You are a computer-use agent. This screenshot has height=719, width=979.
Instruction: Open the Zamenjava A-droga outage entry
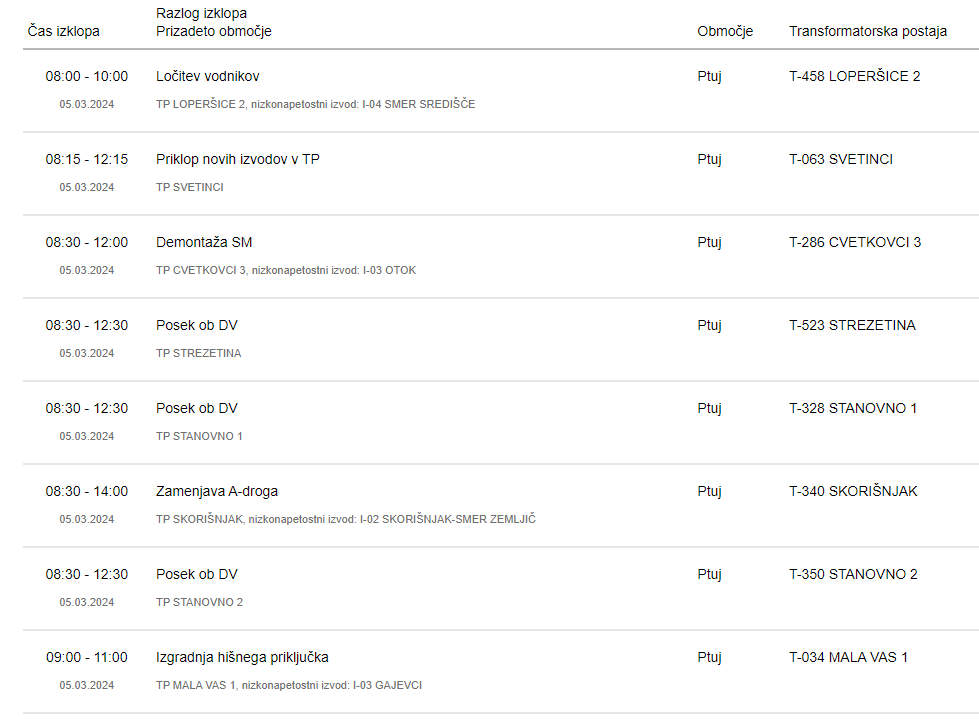click(x=217, y=491)
